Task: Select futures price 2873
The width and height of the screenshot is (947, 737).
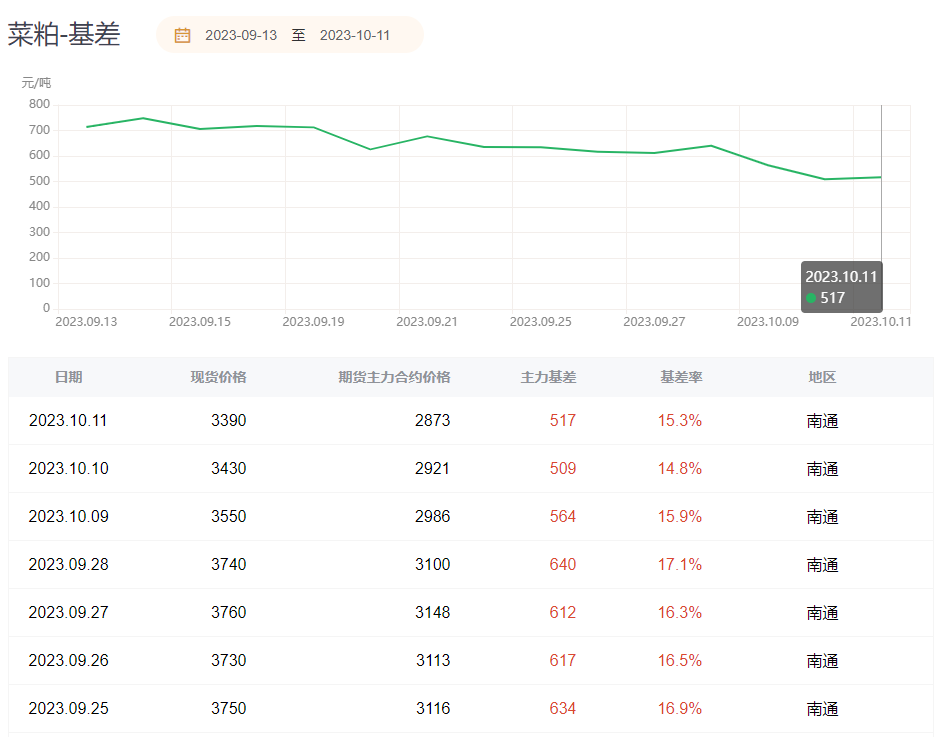Action: click(432, 420)
